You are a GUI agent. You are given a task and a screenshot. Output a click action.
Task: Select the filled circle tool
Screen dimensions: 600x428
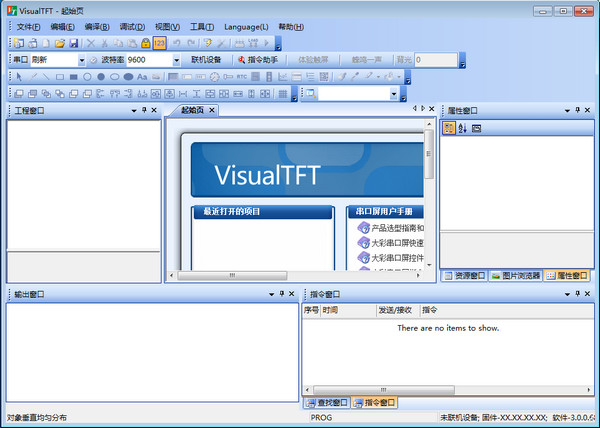[101, 77]
